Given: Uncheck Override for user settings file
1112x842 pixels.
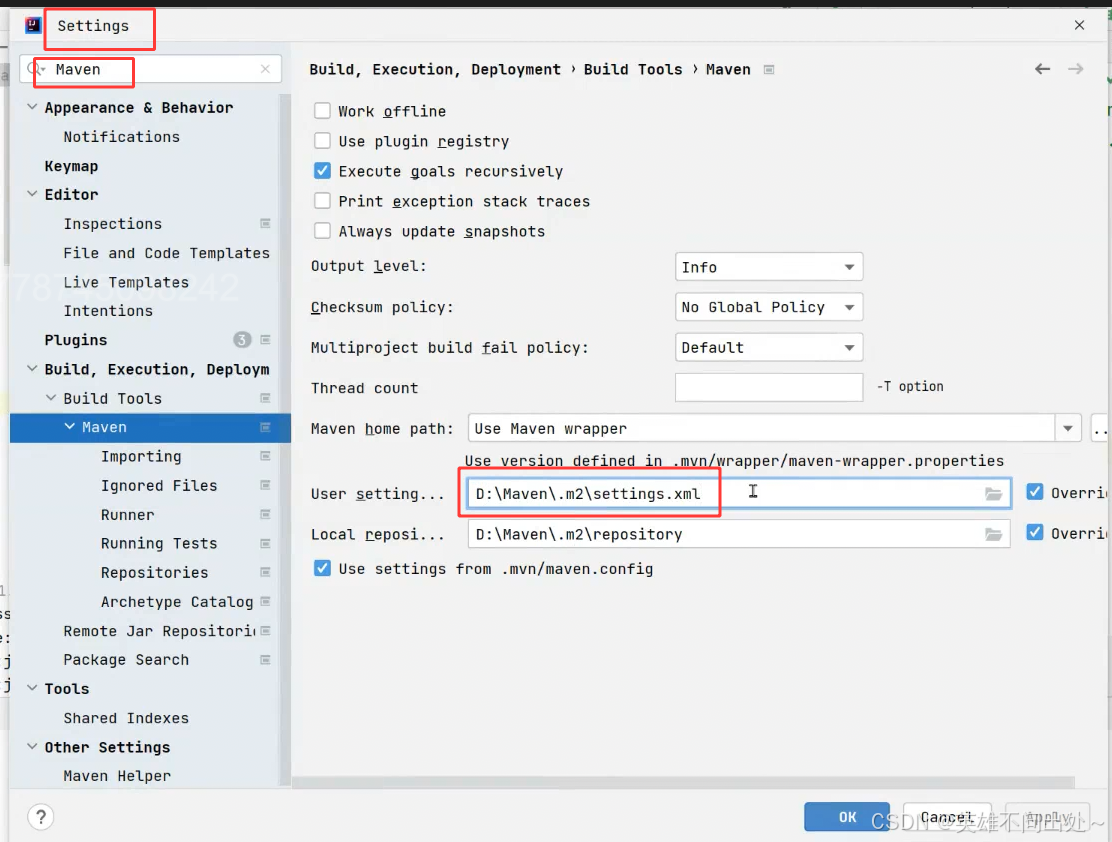Looking at the screenshot, I should (x=1035, y=492).
